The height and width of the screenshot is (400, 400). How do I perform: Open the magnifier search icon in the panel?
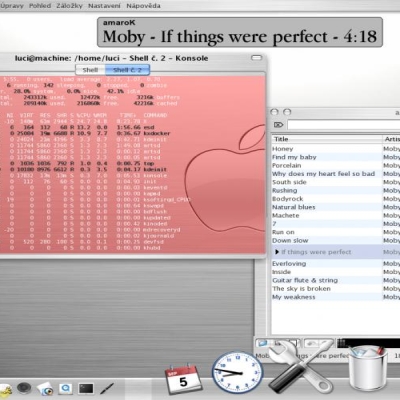pyautogui.click(x=66, y=389)
